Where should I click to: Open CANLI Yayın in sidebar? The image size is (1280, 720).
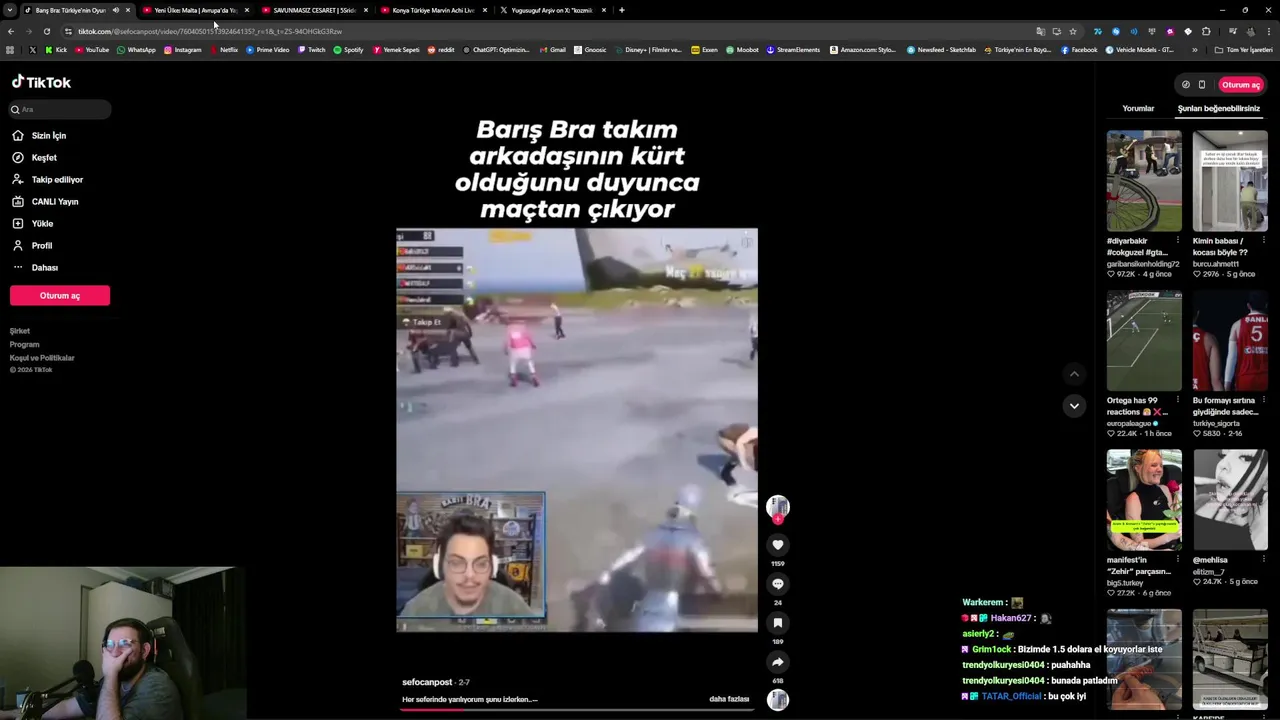(x=55, y=201)
